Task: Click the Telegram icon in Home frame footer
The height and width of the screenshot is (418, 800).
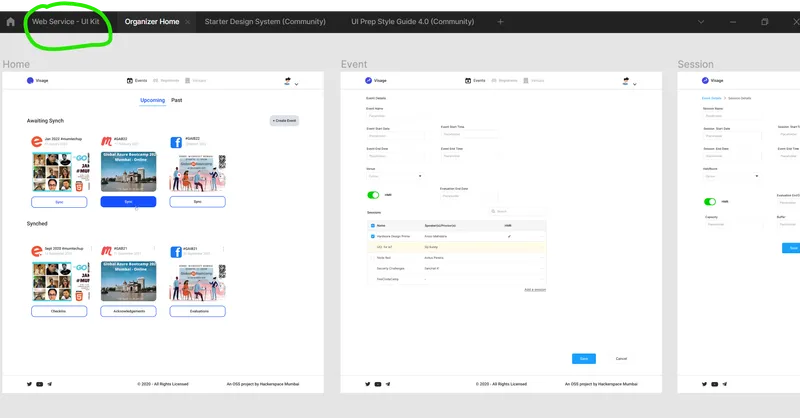Action: tap(50, 384)
